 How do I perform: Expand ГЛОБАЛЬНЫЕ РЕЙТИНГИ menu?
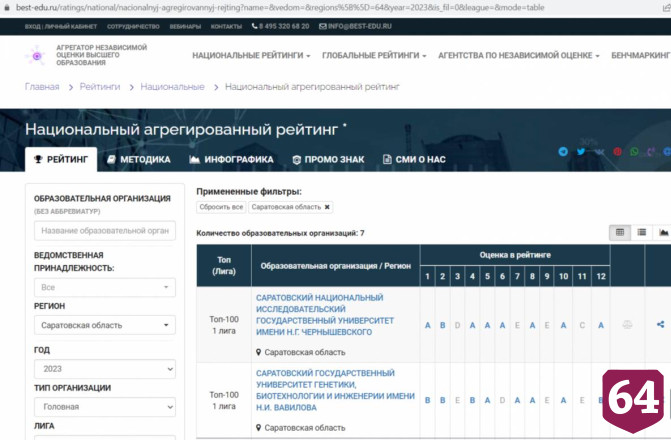[374, 56]
